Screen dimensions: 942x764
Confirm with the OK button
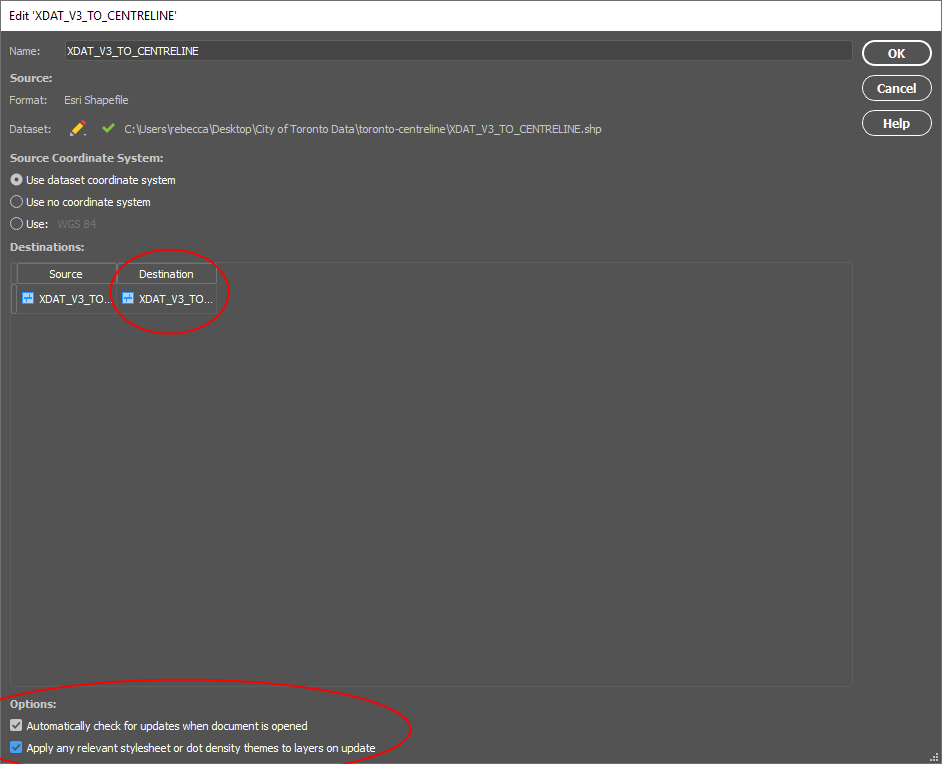coord(896,53)
